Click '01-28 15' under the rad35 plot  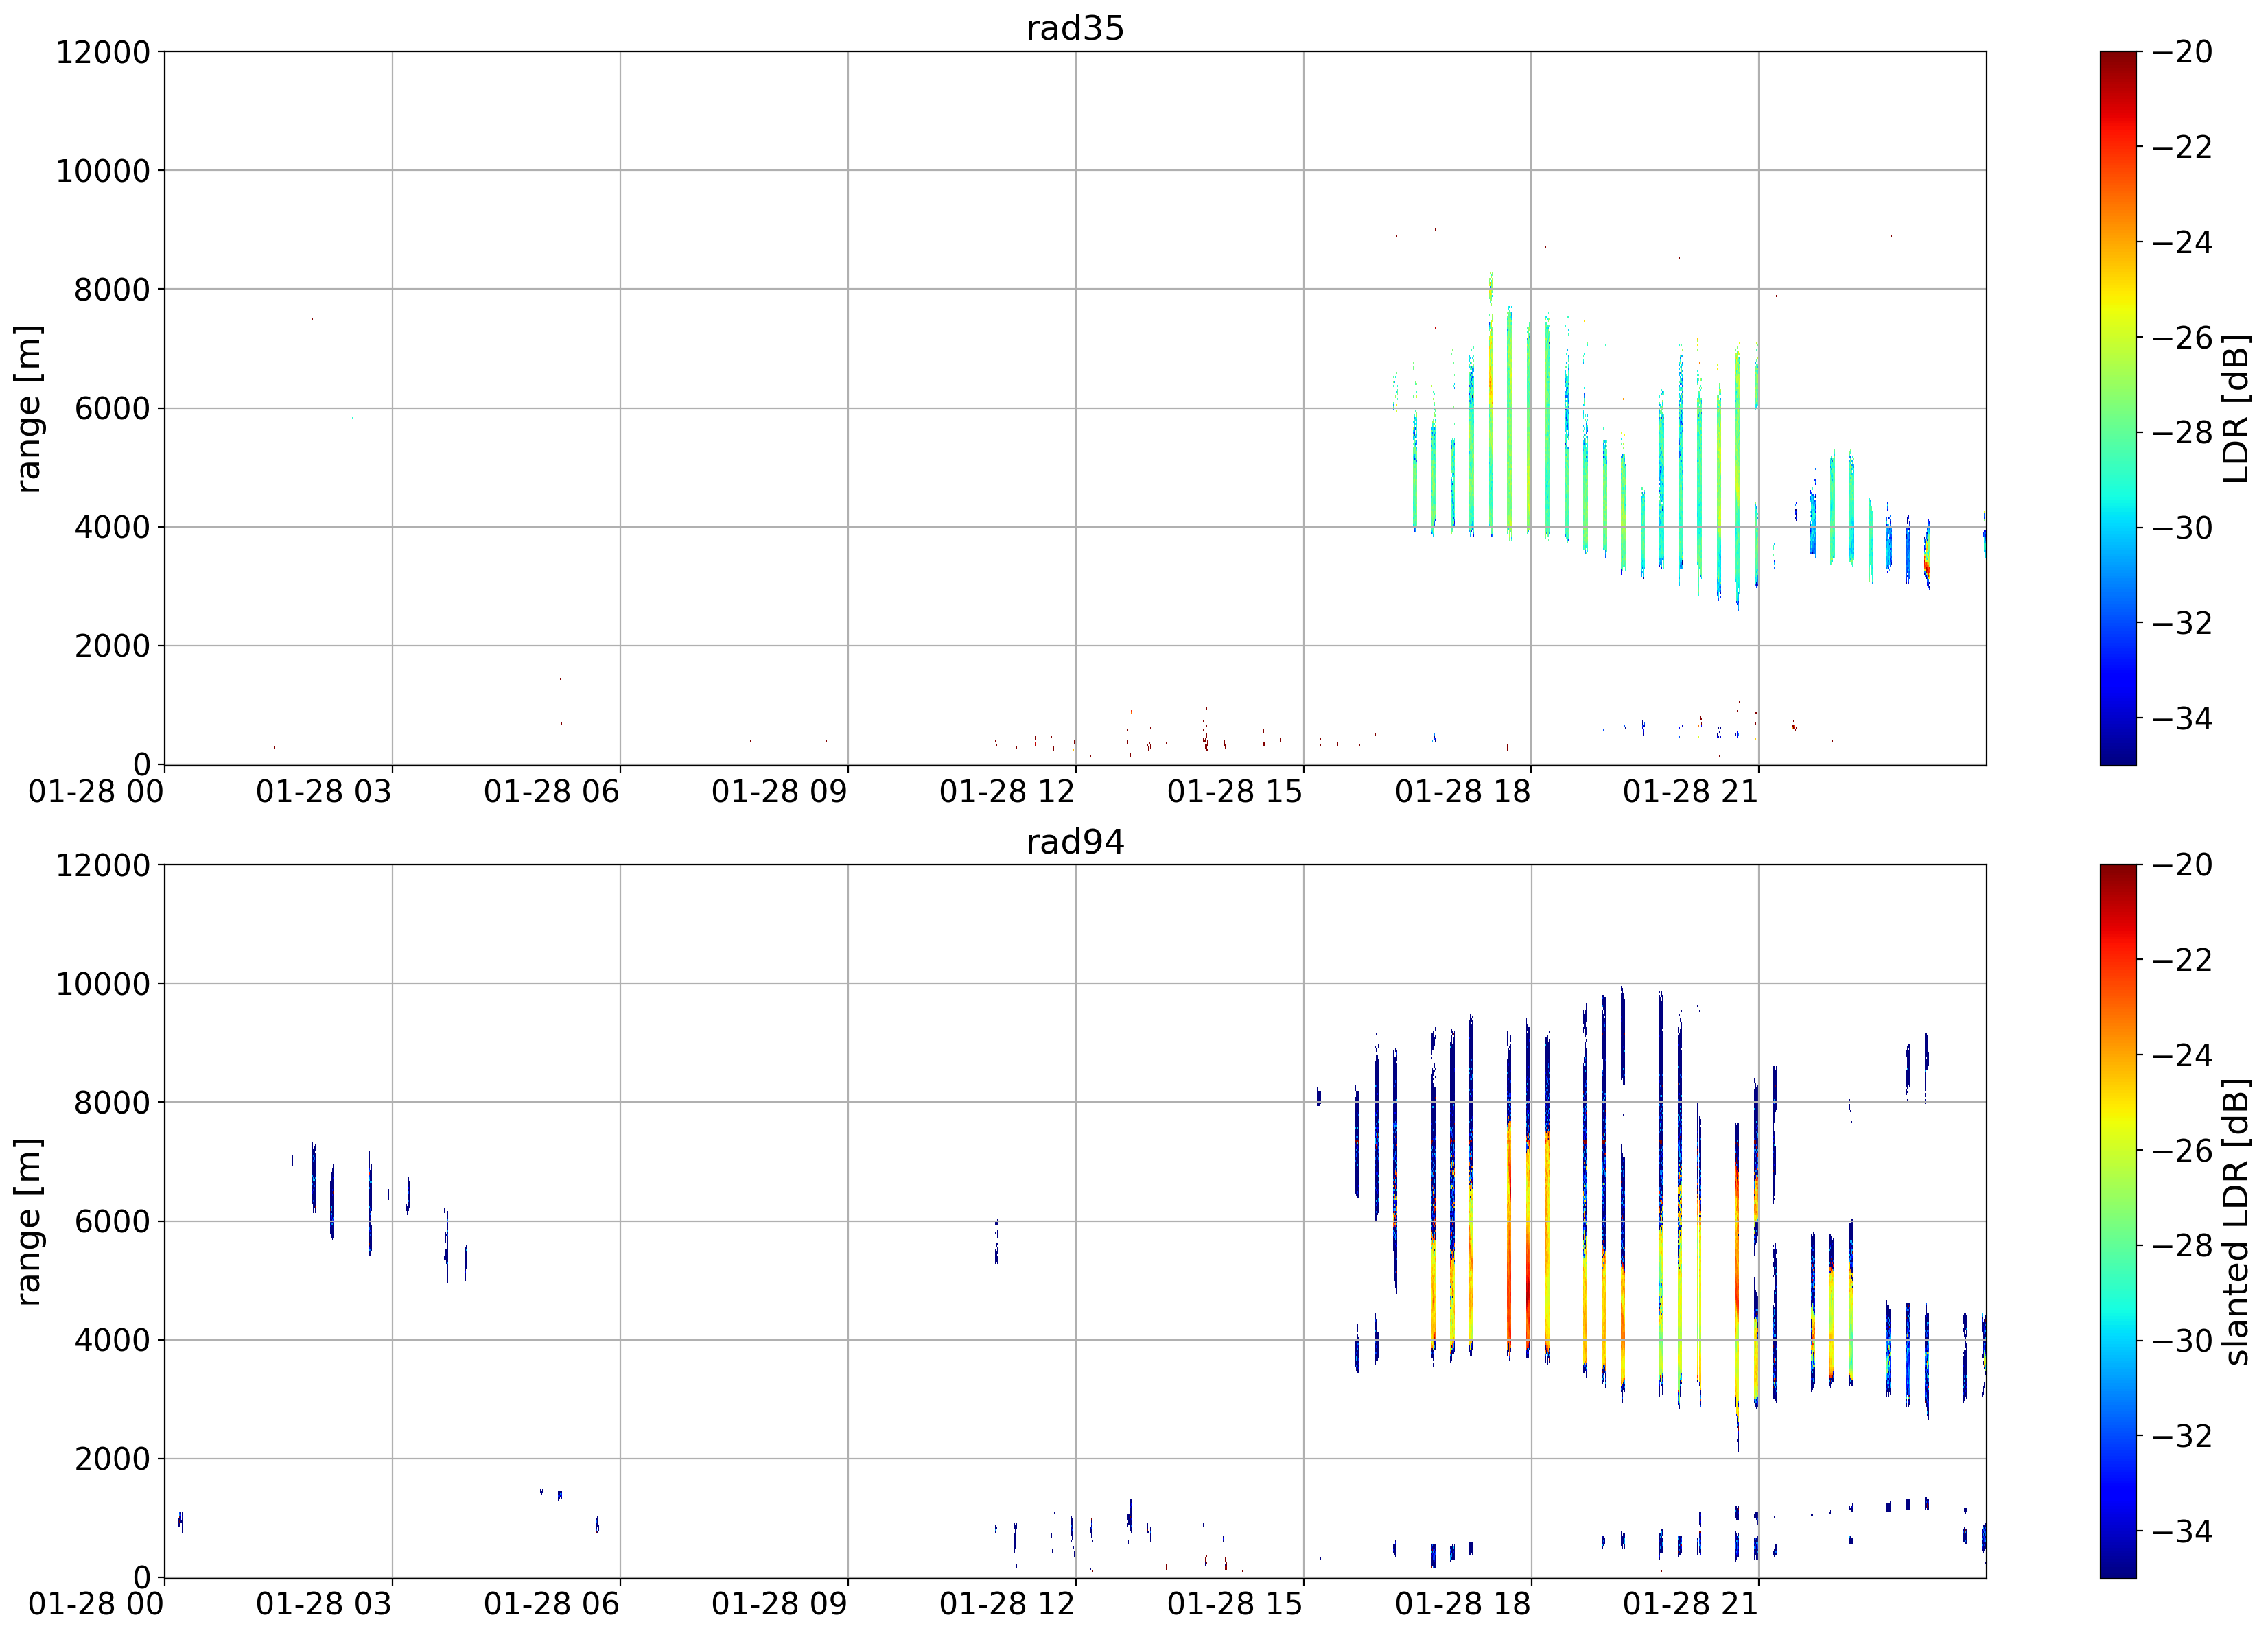click(x=1235, y=792)
